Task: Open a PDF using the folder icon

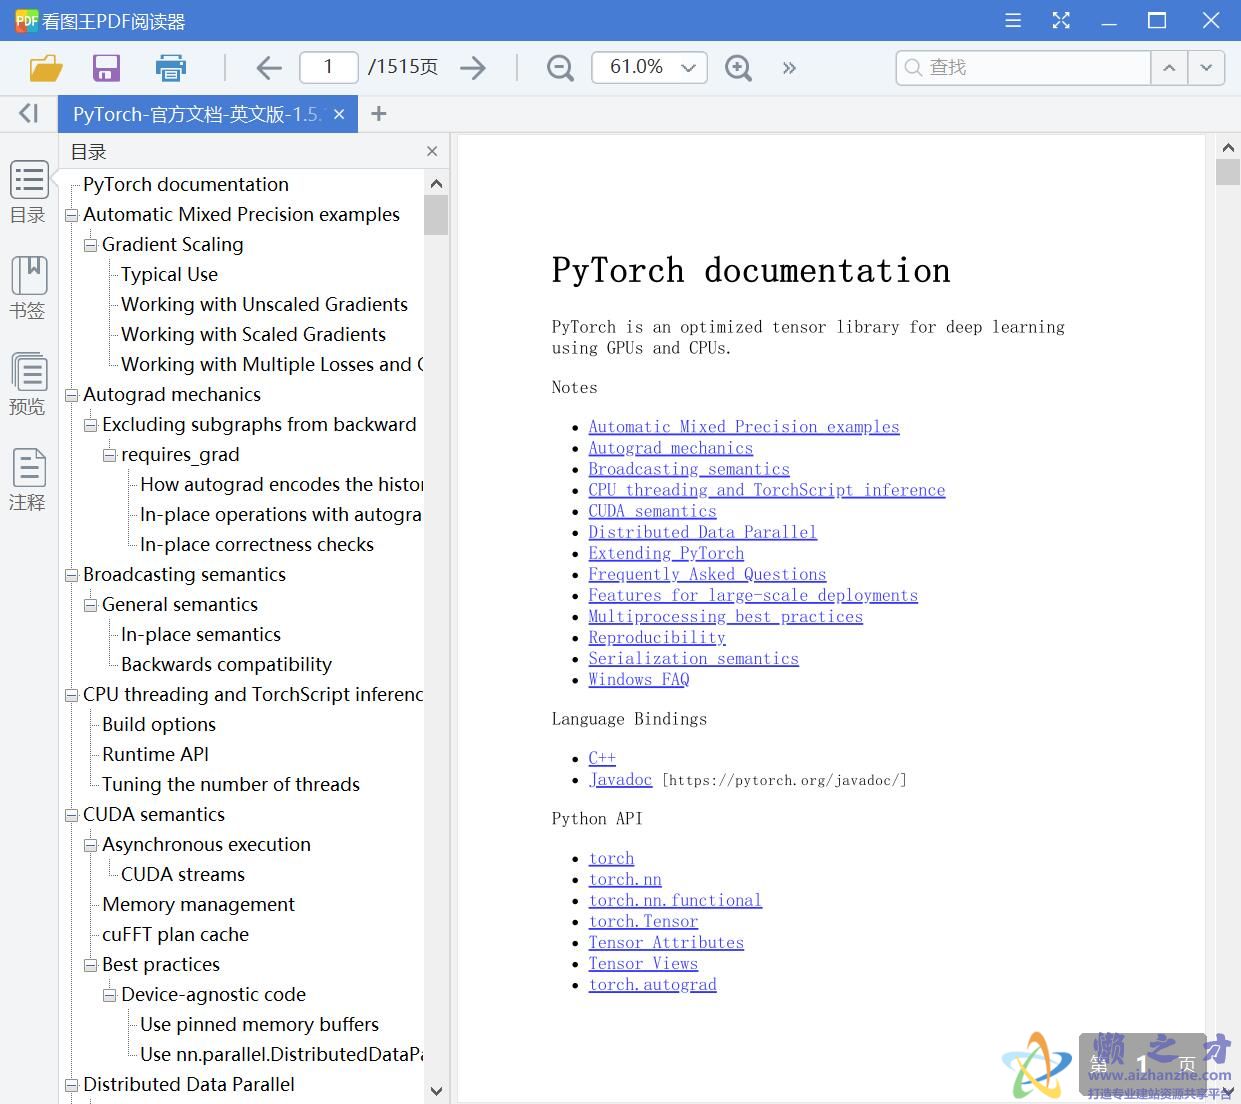Action: click(45, 68)
